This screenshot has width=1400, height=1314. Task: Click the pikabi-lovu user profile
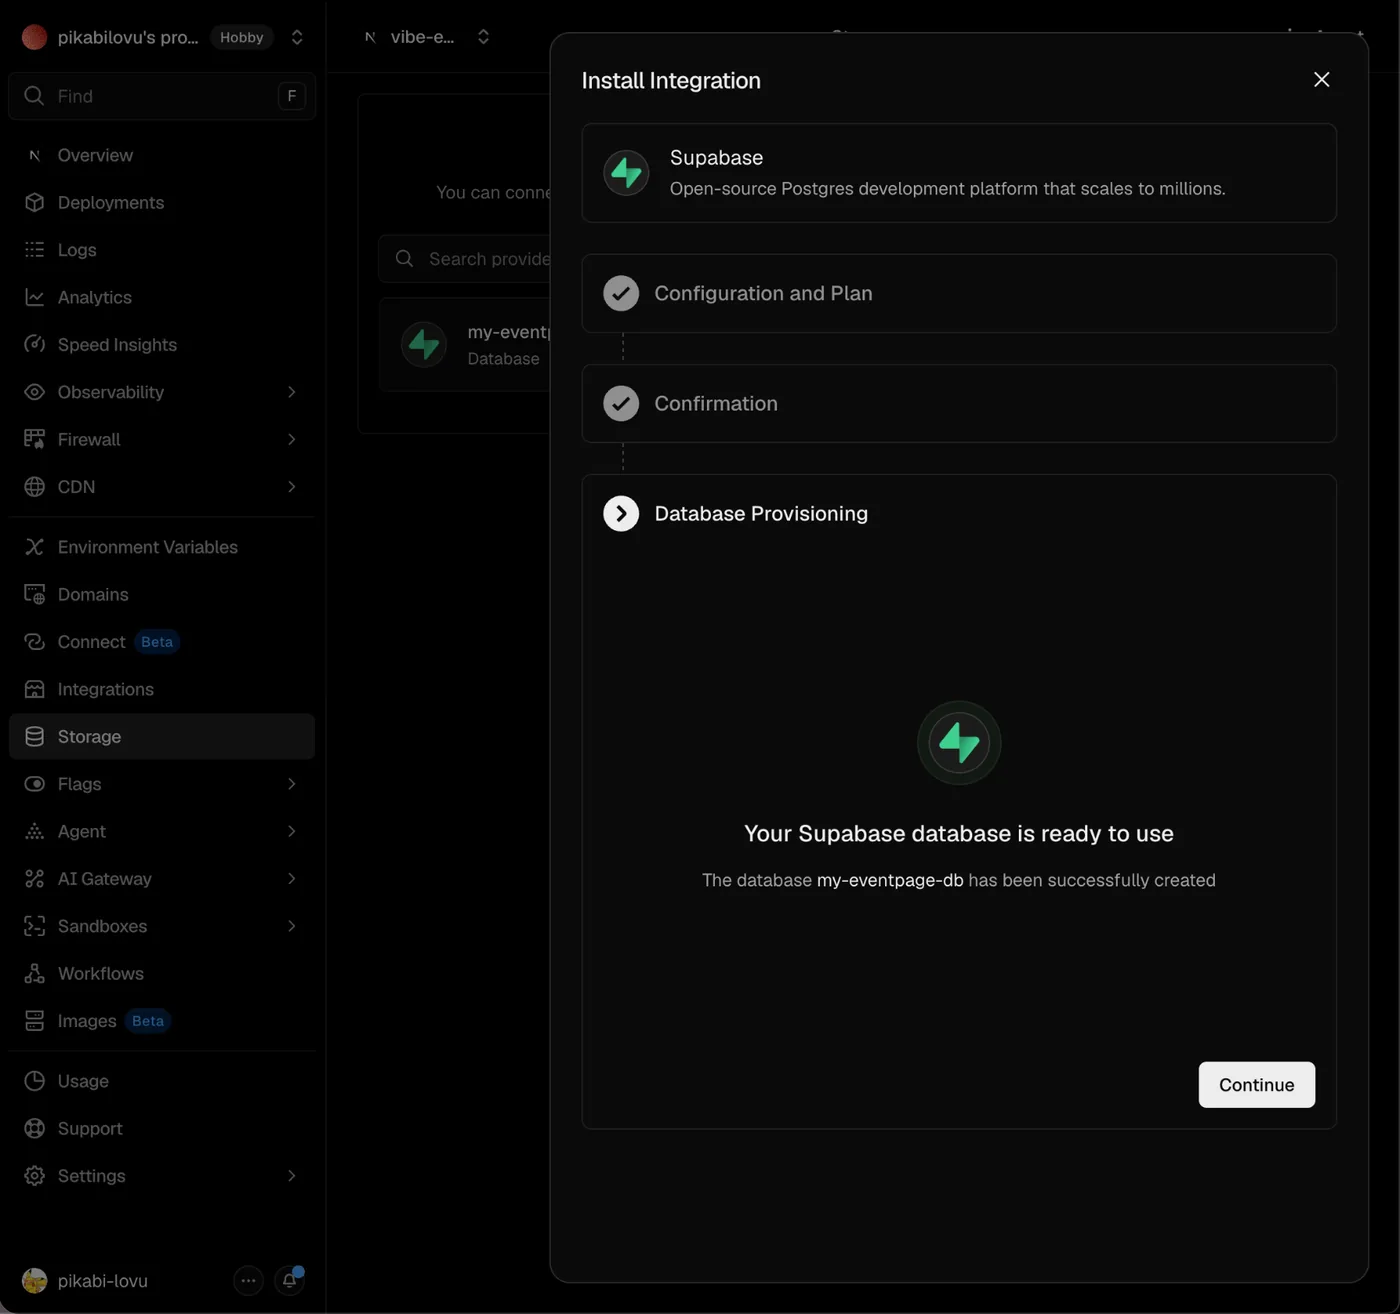[85, 1281]
